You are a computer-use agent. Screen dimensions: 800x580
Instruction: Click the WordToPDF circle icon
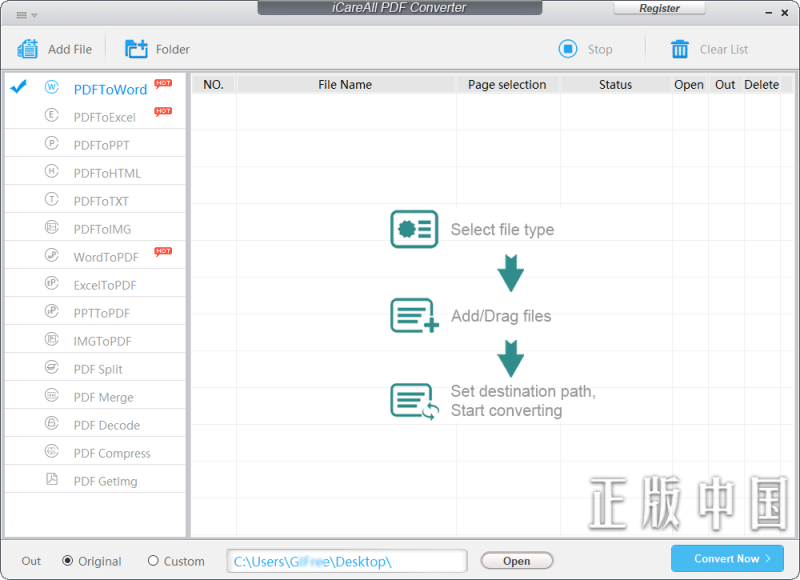[52, 255]
